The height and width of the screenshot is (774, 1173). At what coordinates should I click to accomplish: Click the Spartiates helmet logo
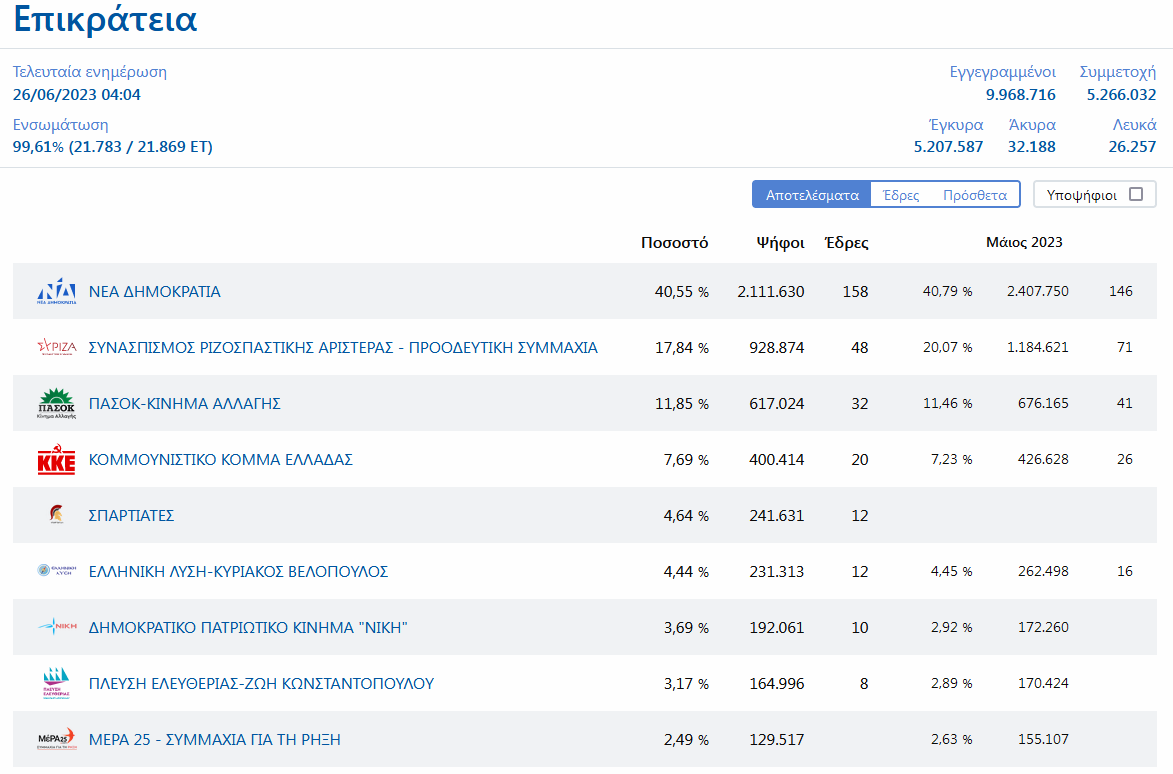pos(56,515)
